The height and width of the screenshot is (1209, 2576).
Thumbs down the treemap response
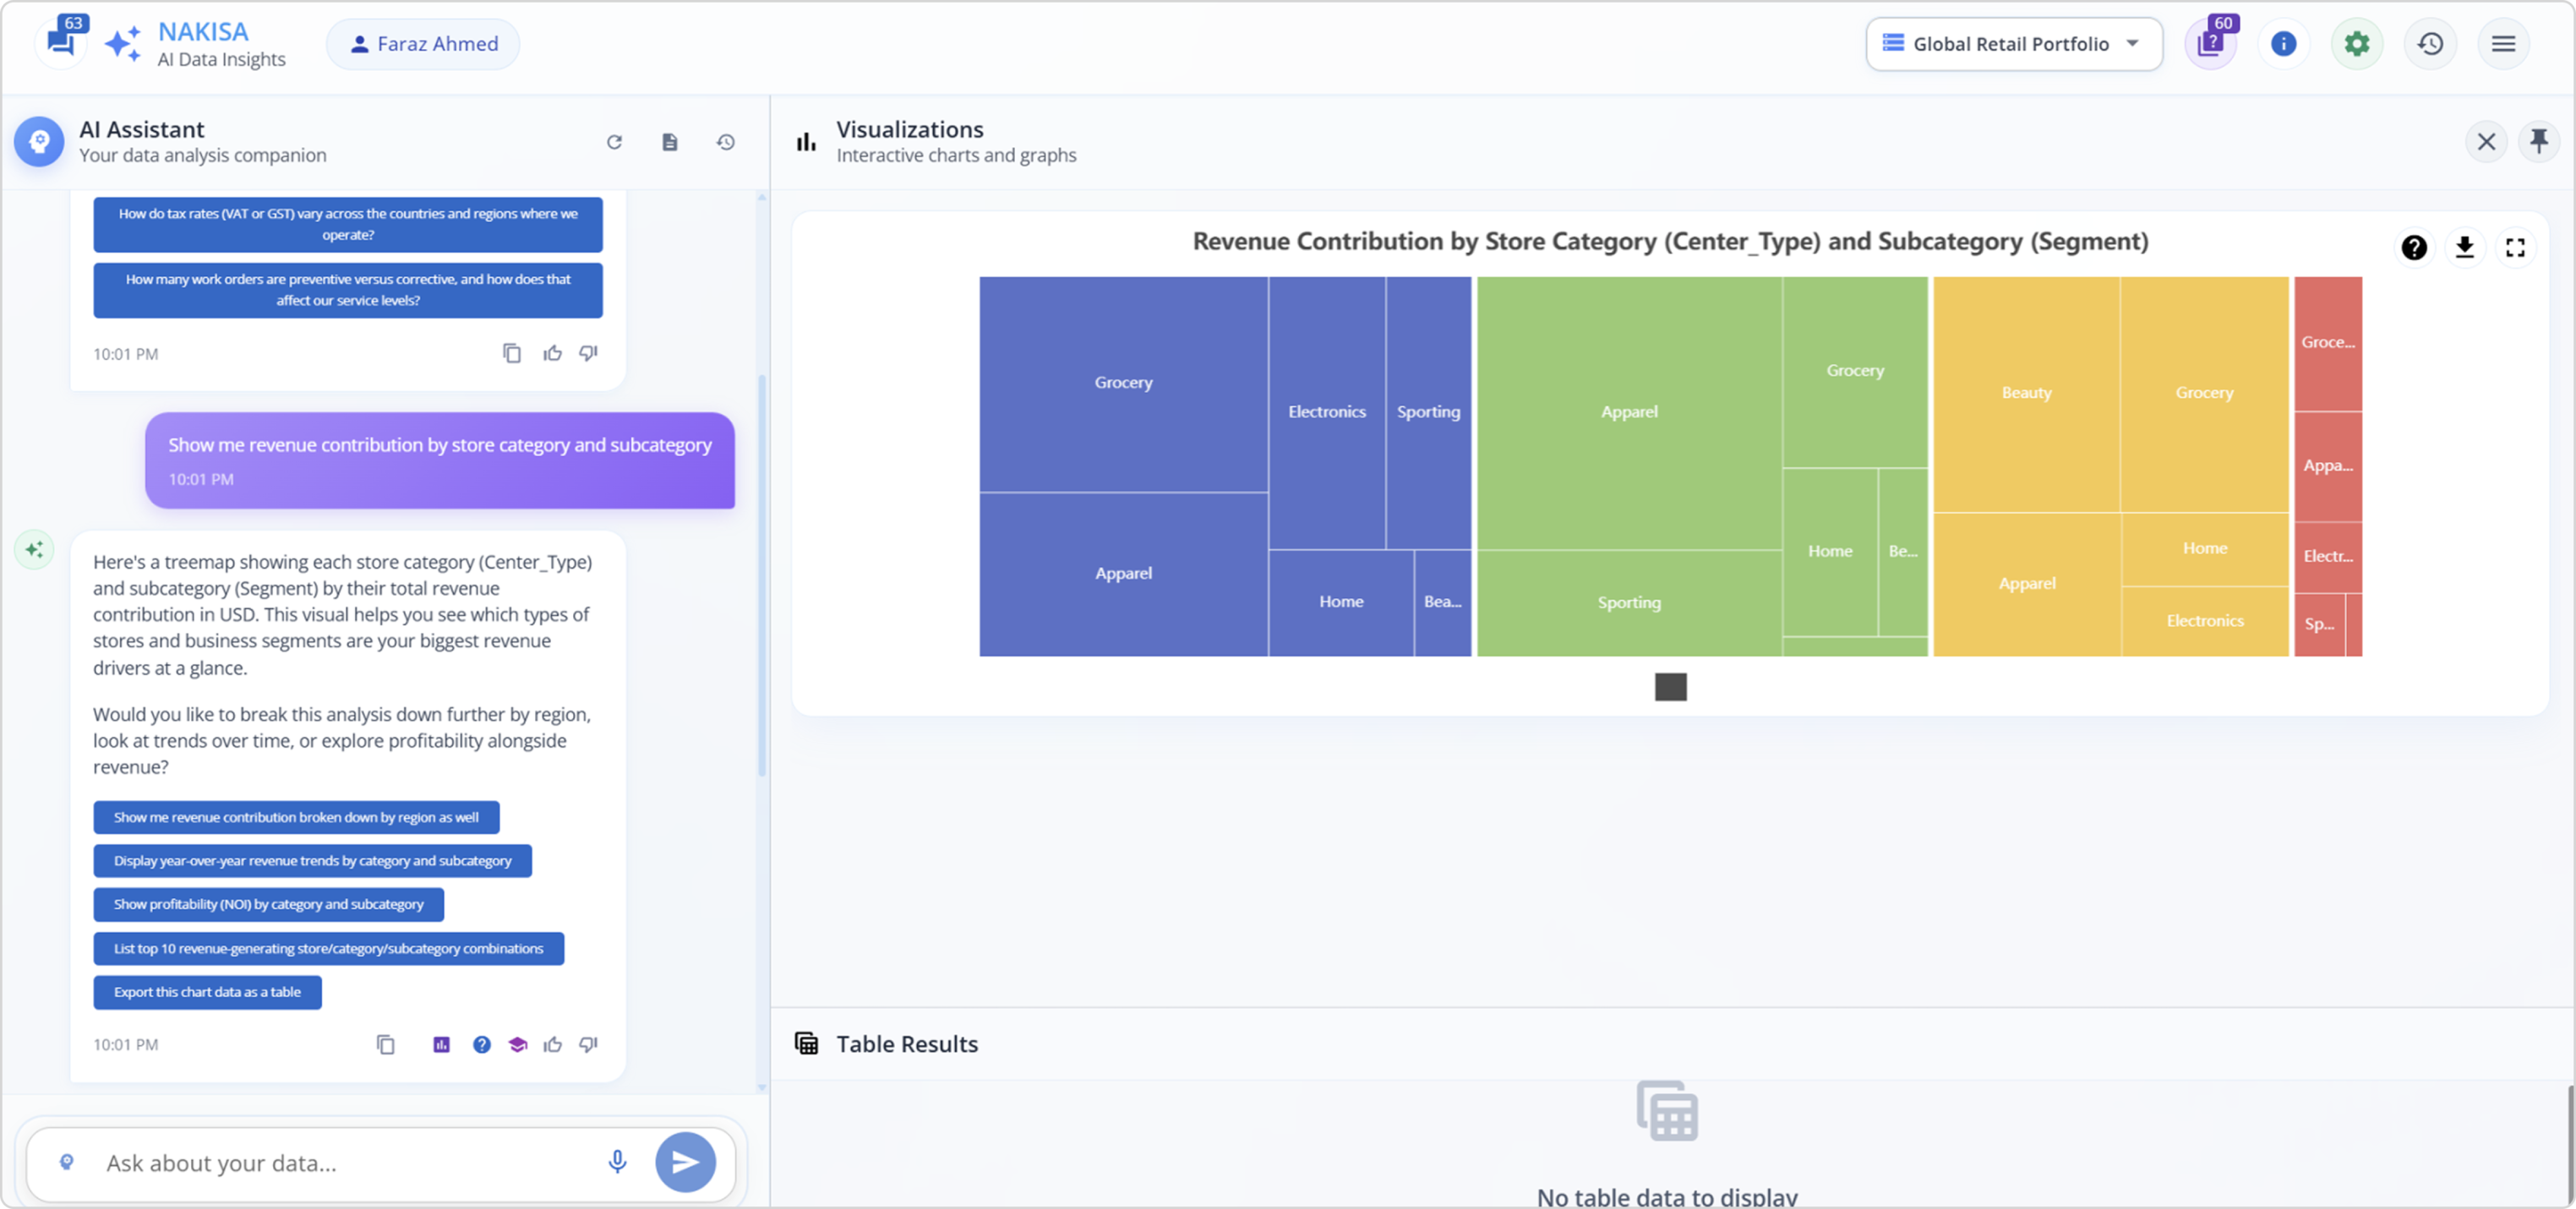click(x=588, y=1044)
